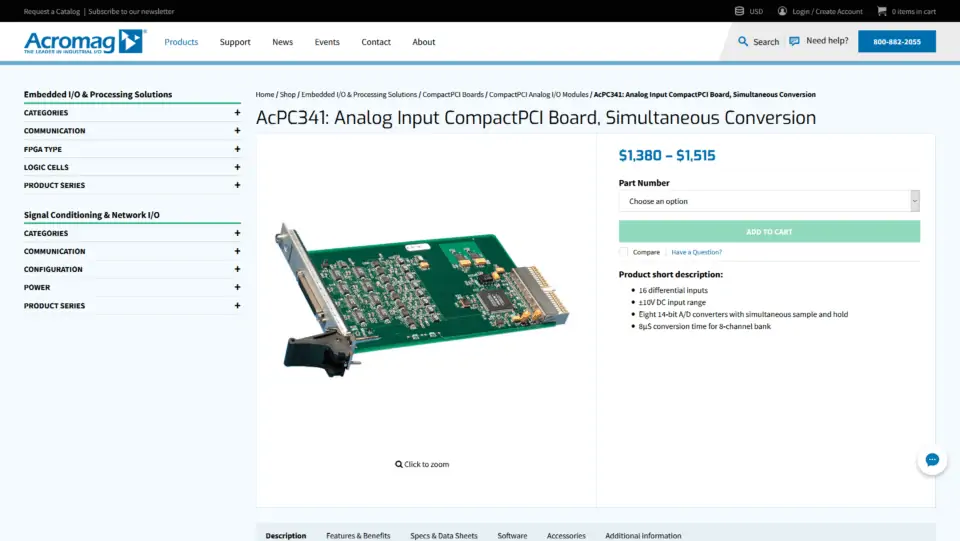The width and height of the screenshot is (960, 541).
Task: Open the Products menu
Action: click(x=181, y=42)
